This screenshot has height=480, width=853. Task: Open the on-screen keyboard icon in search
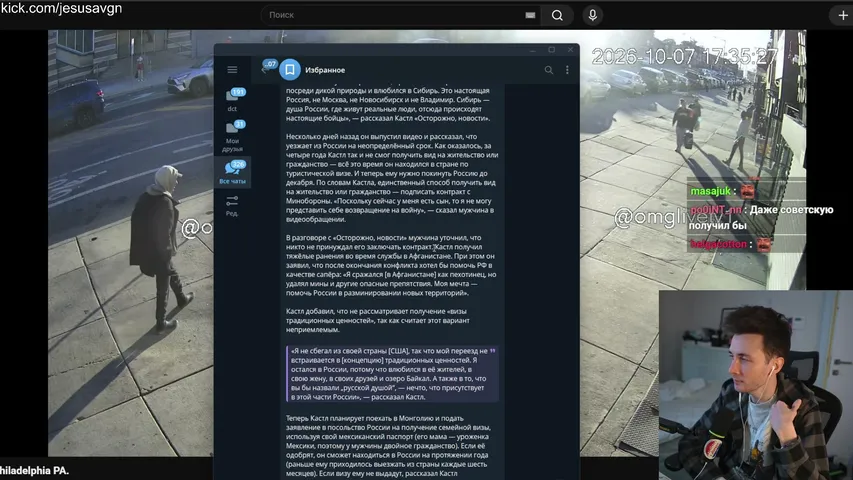point(530,15)
